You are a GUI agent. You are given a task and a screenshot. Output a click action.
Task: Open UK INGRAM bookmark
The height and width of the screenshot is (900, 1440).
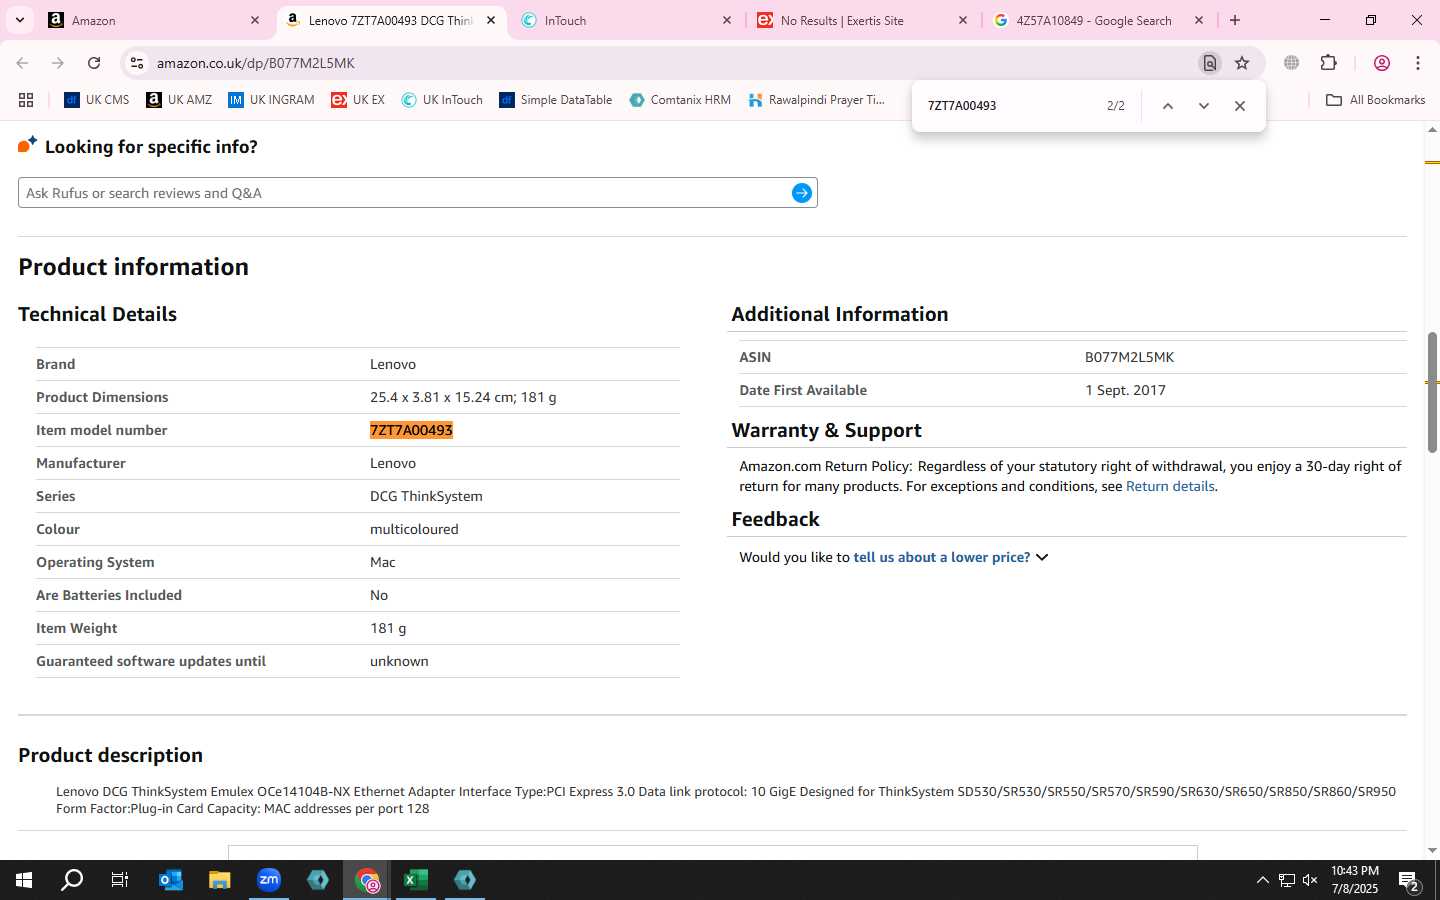pyautogui.click(x=271, y=100)
